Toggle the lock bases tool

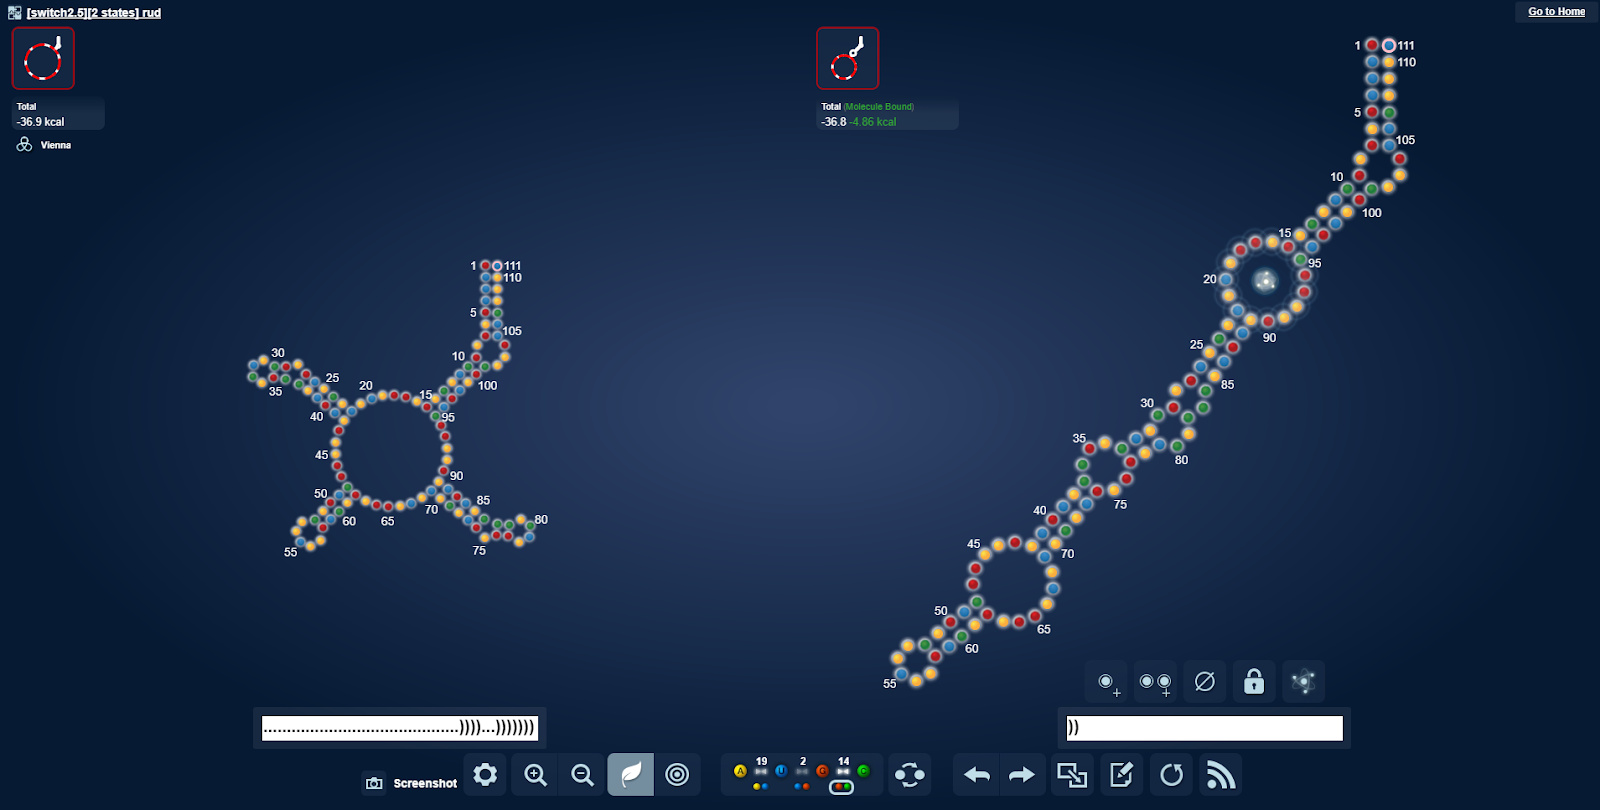[x=1253, y=682]
